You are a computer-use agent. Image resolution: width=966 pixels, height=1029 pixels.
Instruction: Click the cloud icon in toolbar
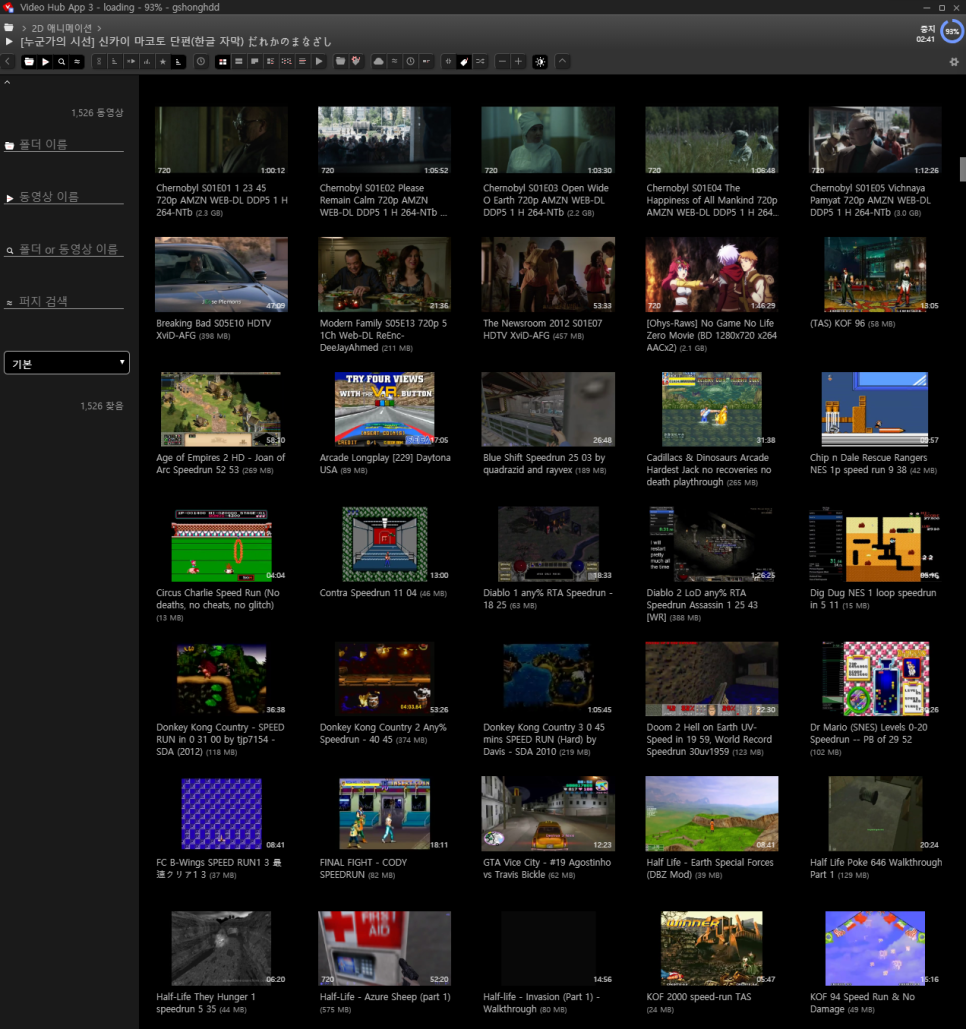[379, 61]
